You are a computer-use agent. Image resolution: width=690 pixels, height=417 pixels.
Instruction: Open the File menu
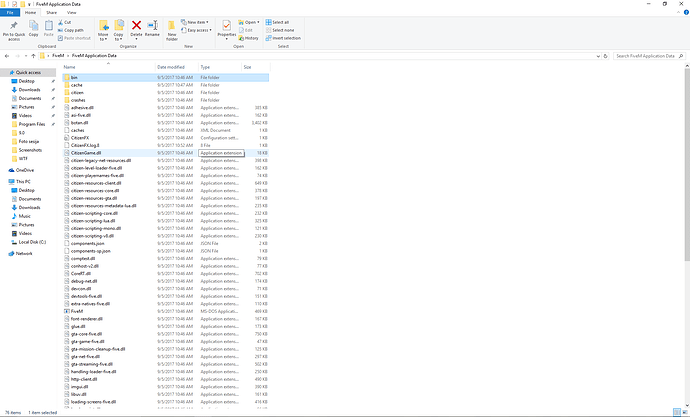pyautogui.click(x=10, y=13)
